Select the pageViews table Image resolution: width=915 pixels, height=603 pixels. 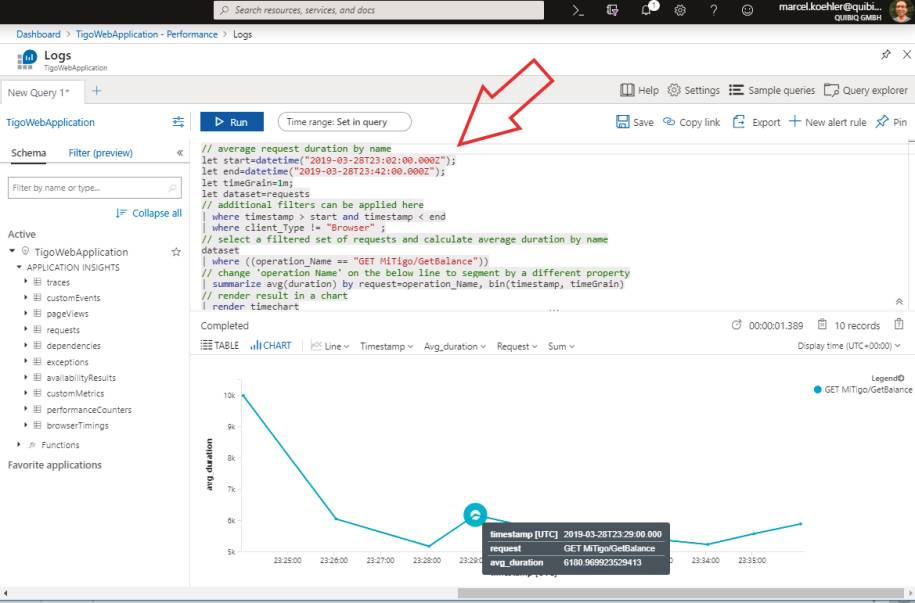(x=68, y=313)
